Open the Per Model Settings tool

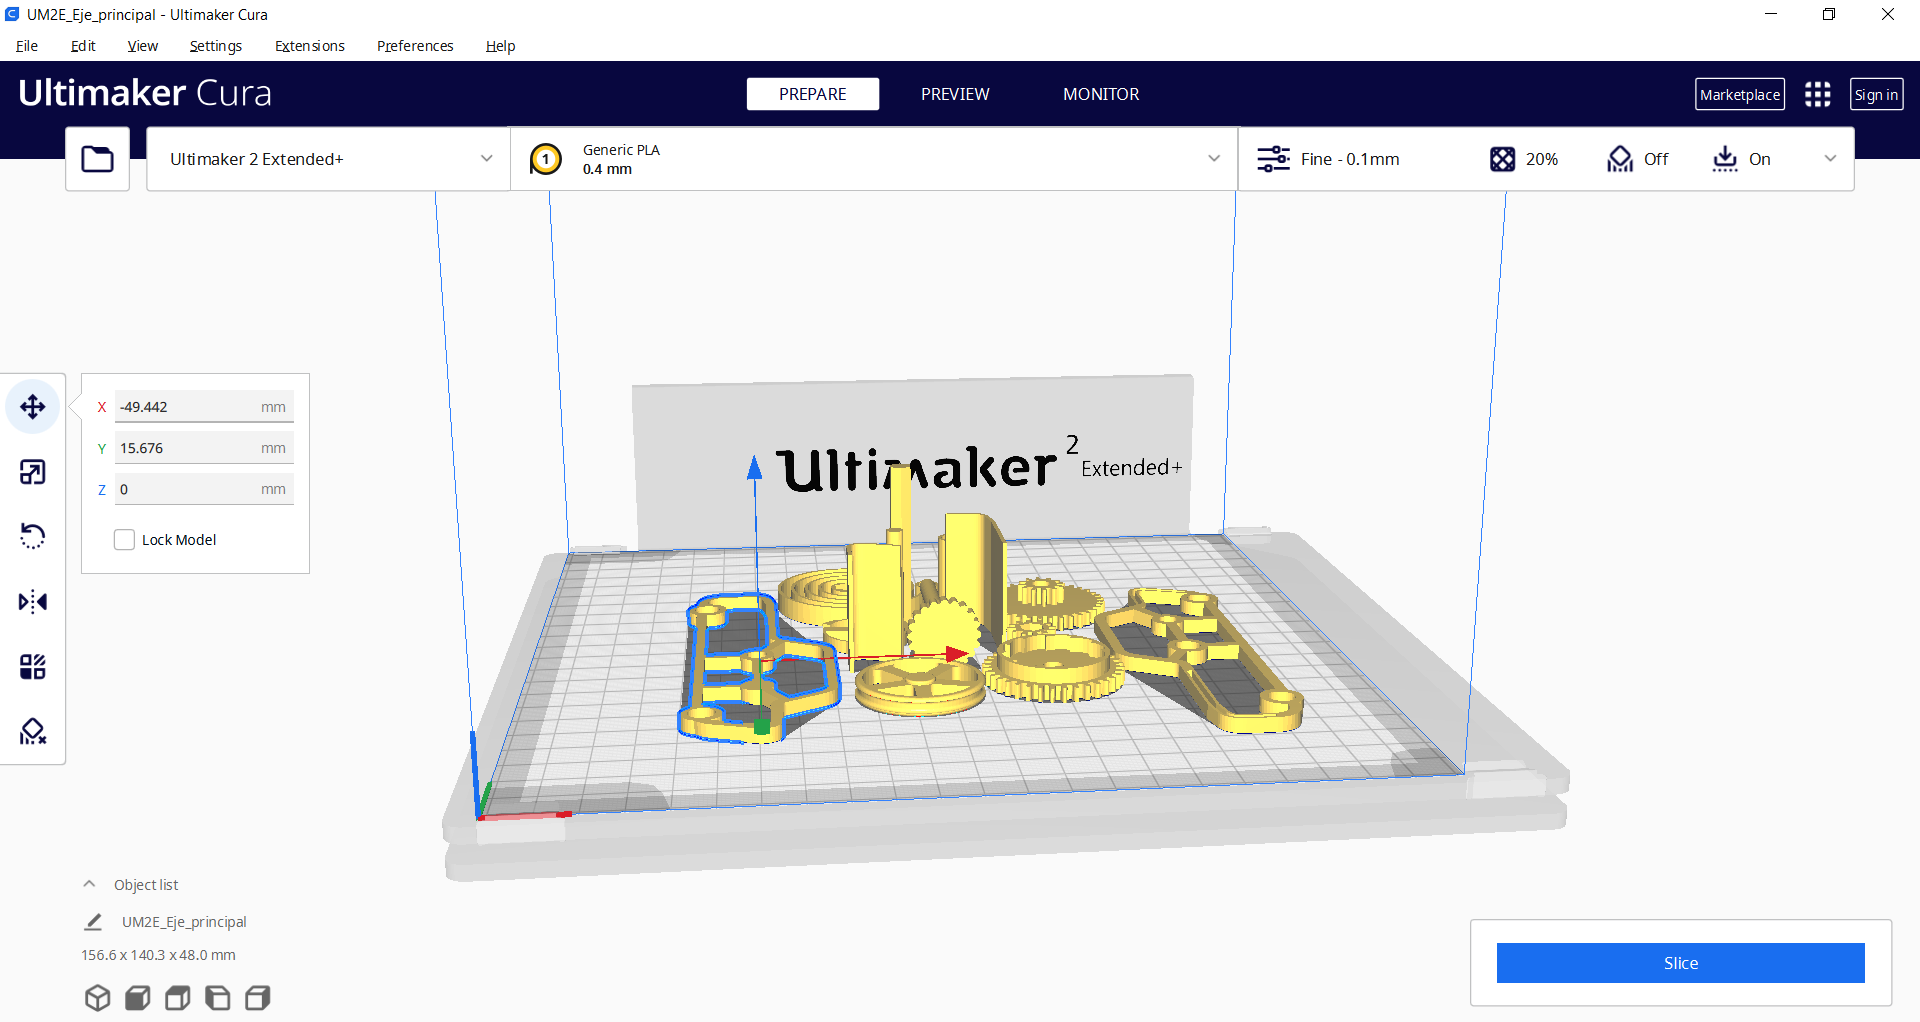point(33,667)
